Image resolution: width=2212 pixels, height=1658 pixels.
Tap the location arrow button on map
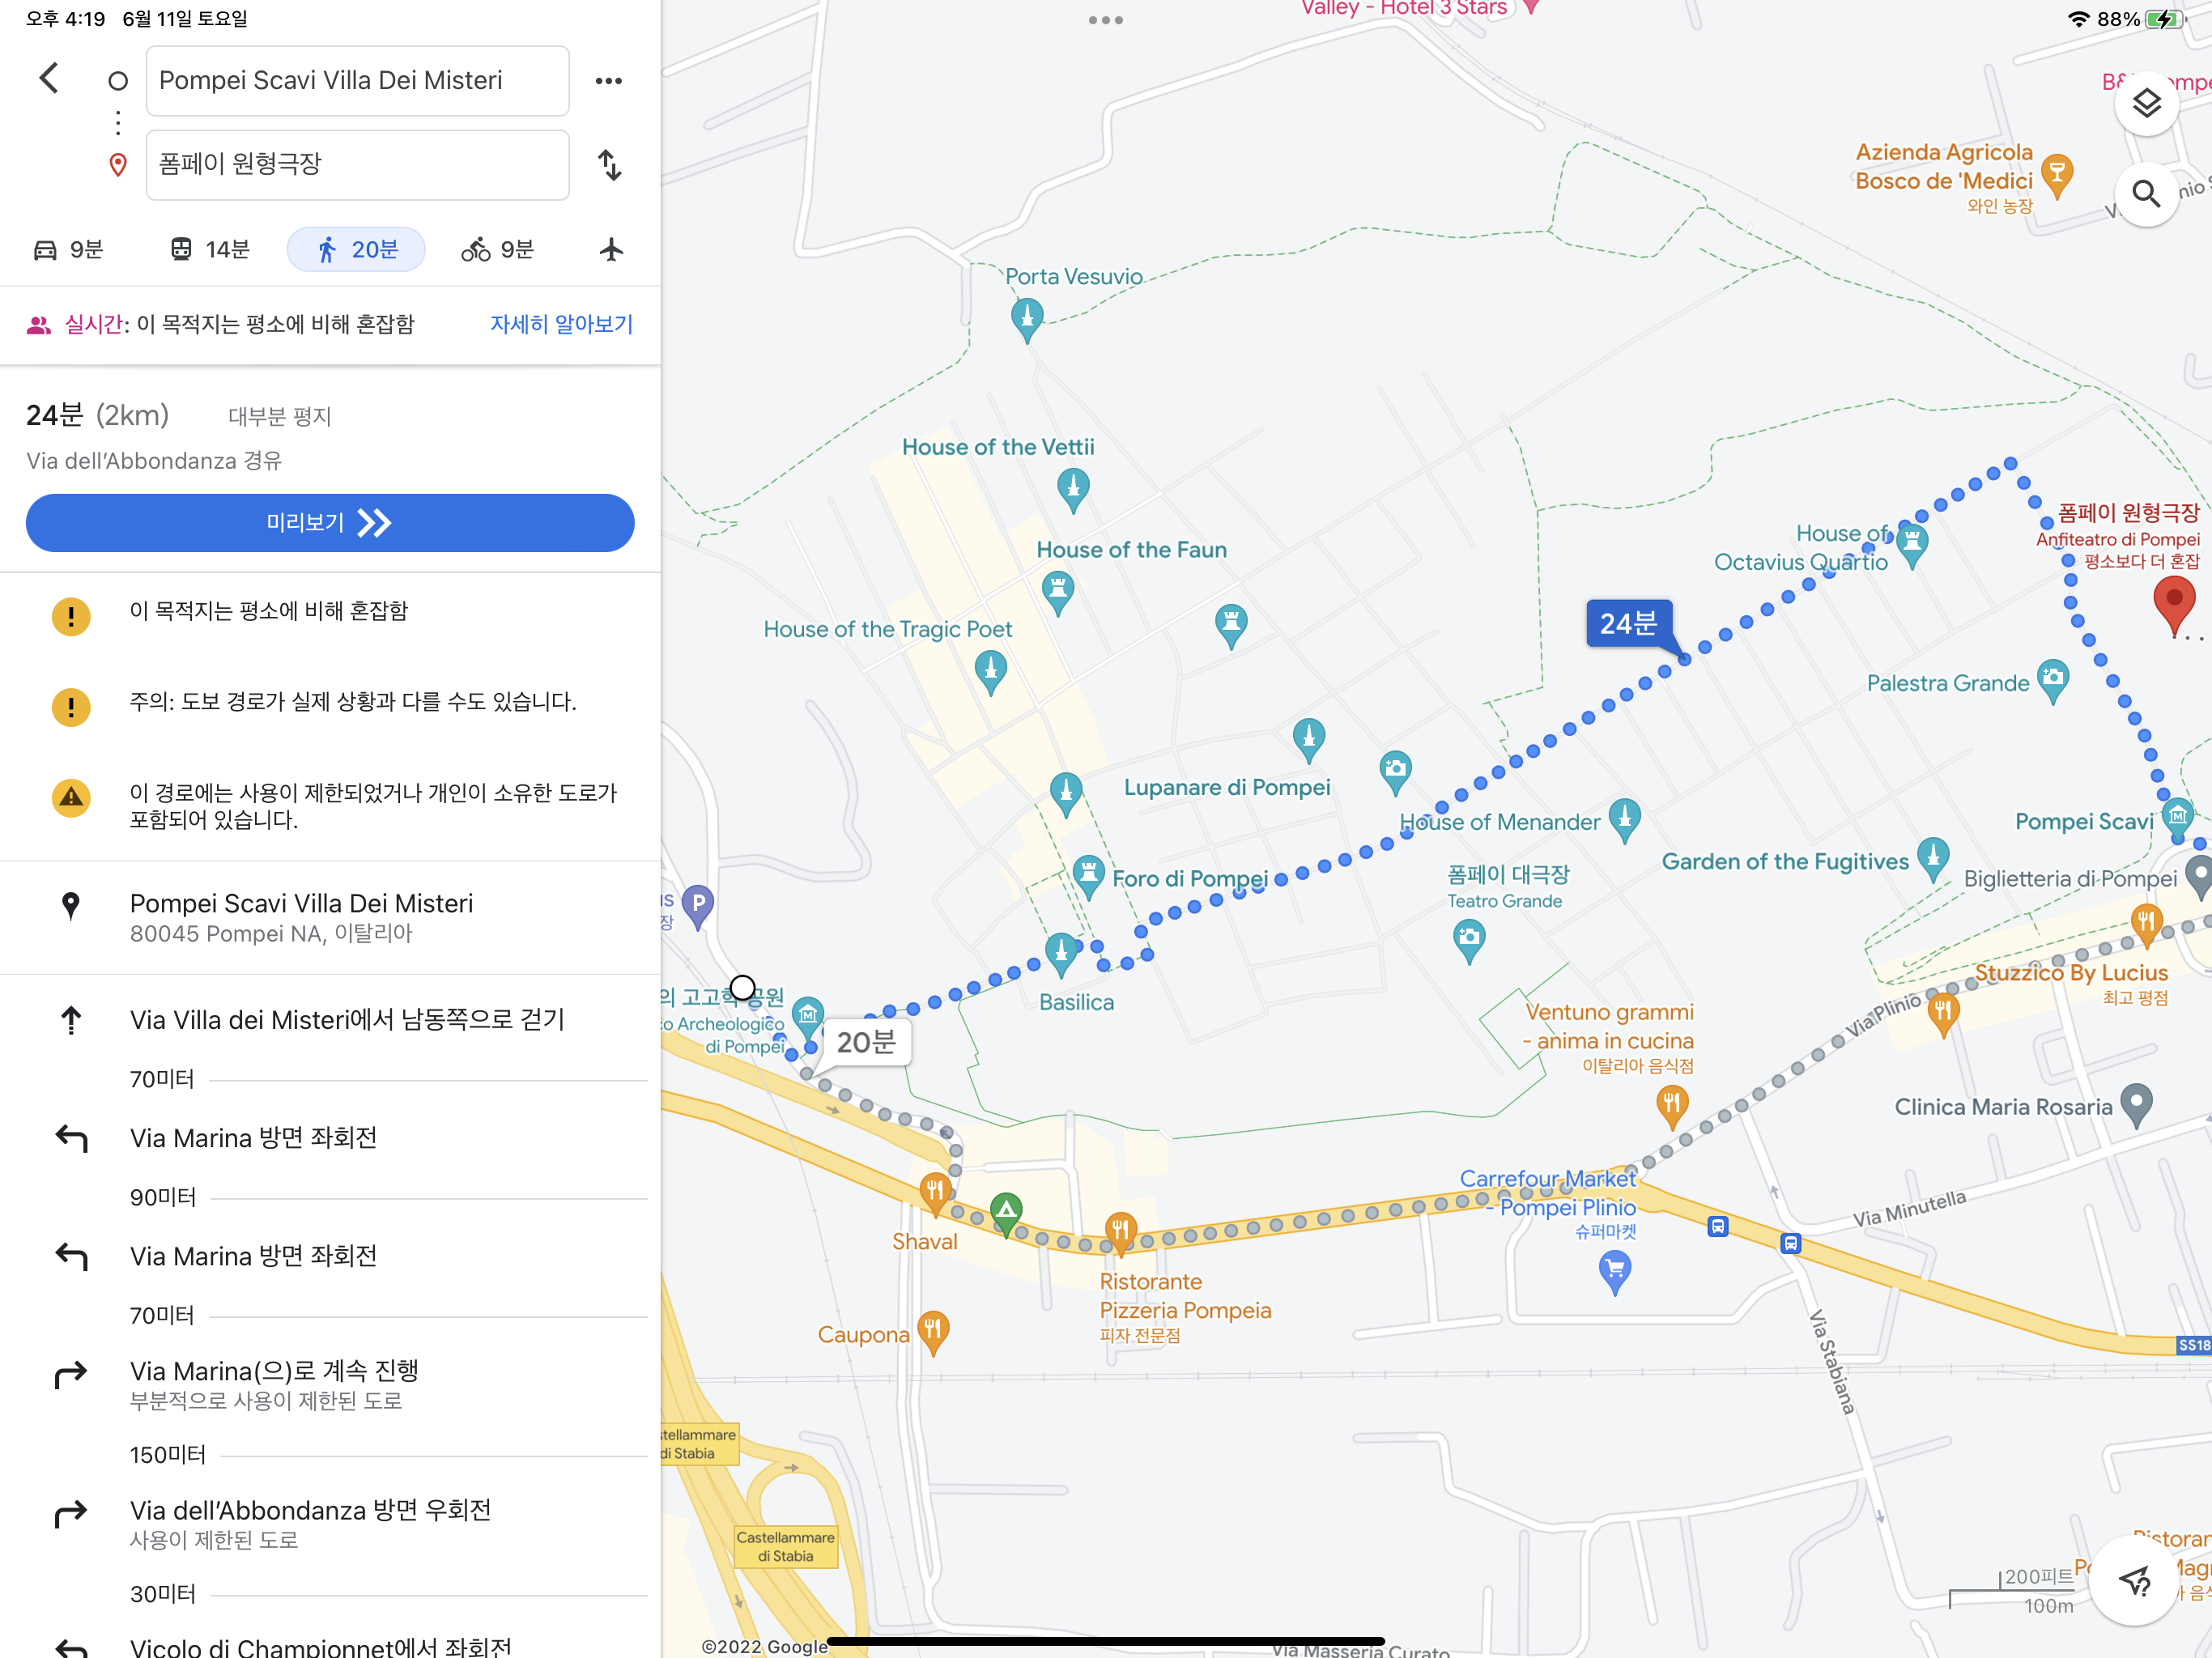(2135, 1581)
